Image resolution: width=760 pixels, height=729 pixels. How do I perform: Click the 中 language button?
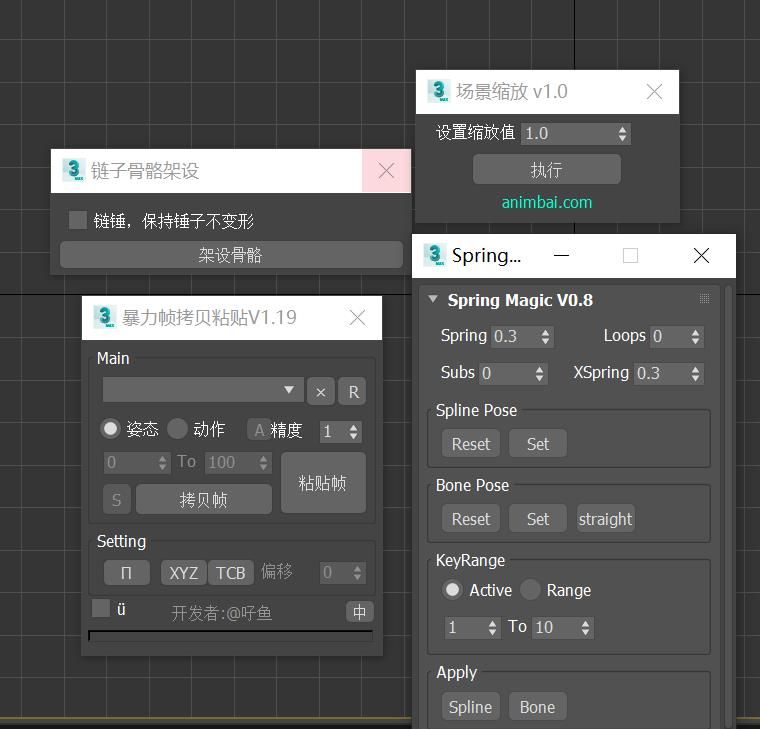pyautogui.click(x=359, y=612)
